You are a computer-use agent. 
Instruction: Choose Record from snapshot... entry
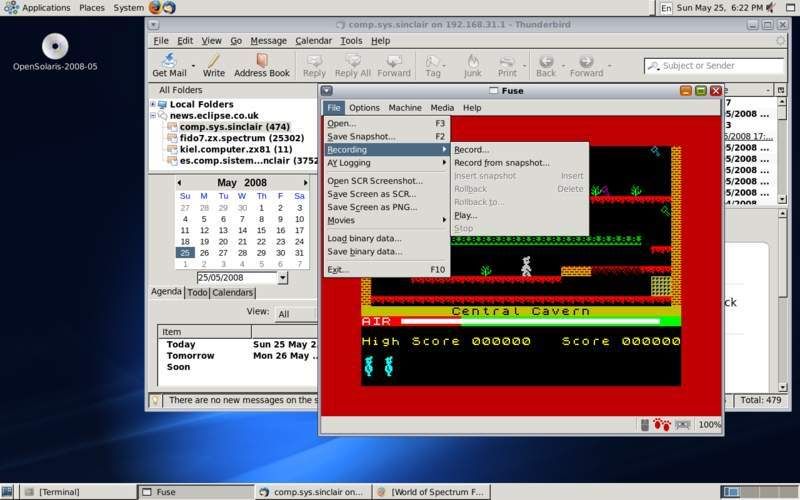[x=519, y=163]
